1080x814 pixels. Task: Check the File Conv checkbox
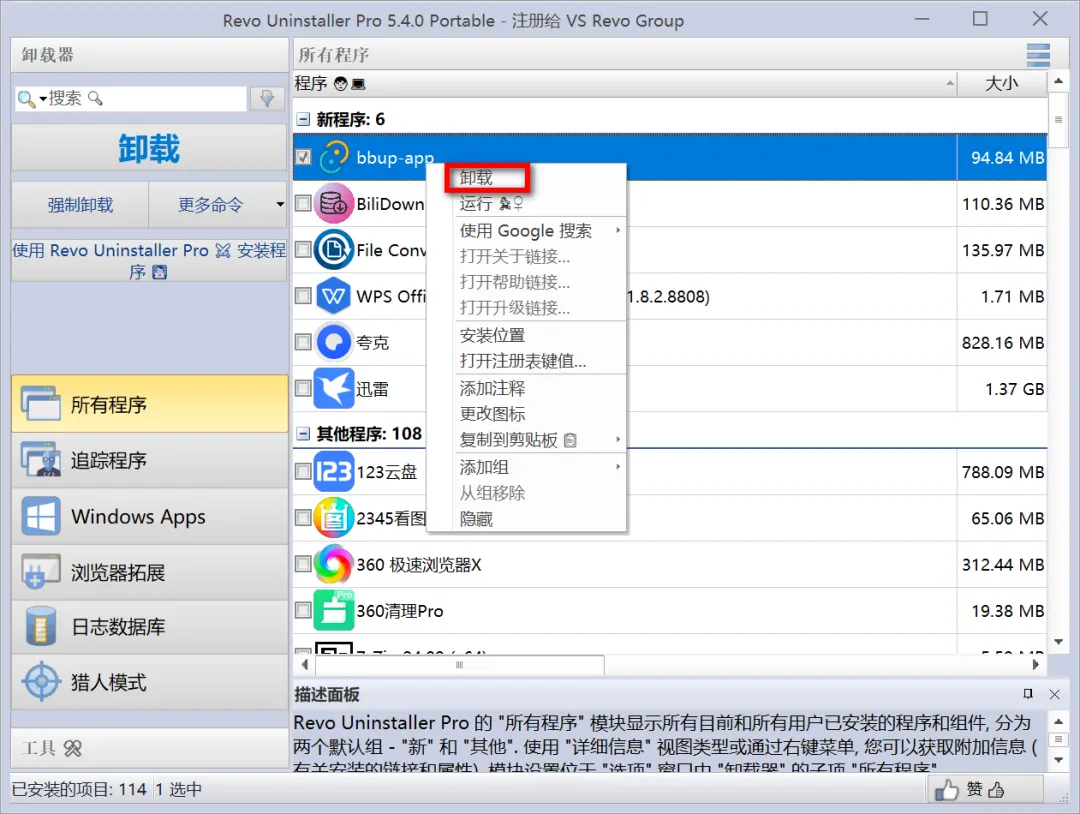coord(303,249)
